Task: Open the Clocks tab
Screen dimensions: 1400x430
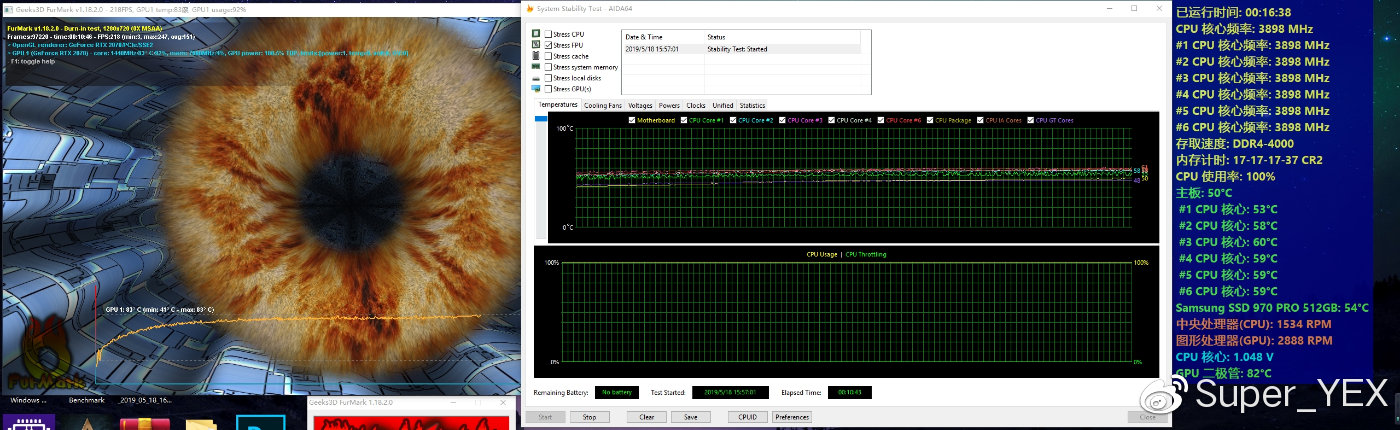Action: [x=696, y=105]
